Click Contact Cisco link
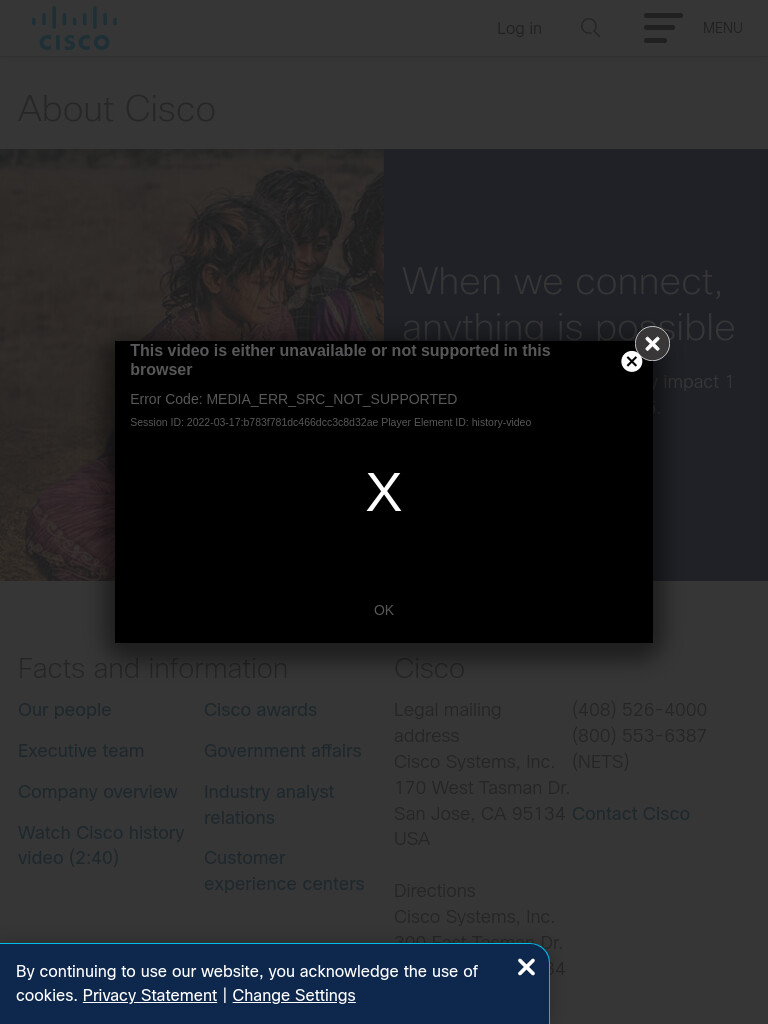The width and height of the screenshot is (768, 1024). [631, 814]
